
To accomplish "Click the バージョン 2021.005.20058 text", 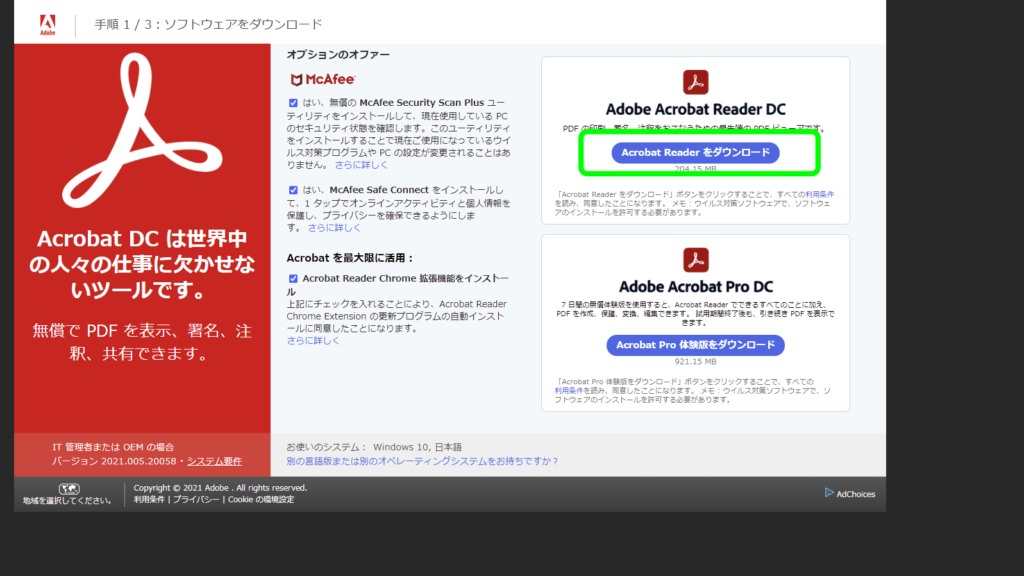I will coord(114,461).
